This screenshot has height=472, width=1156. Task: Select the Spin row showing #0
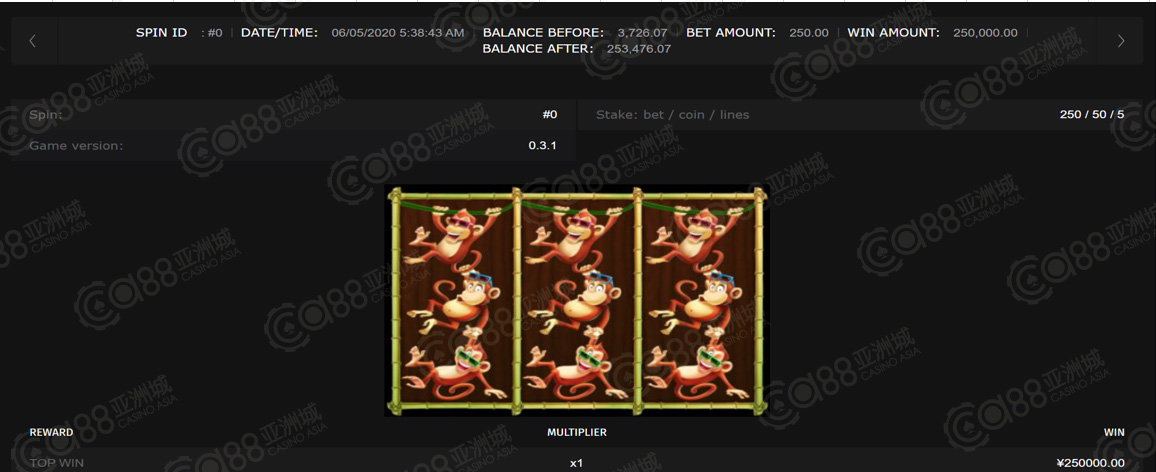293,114
